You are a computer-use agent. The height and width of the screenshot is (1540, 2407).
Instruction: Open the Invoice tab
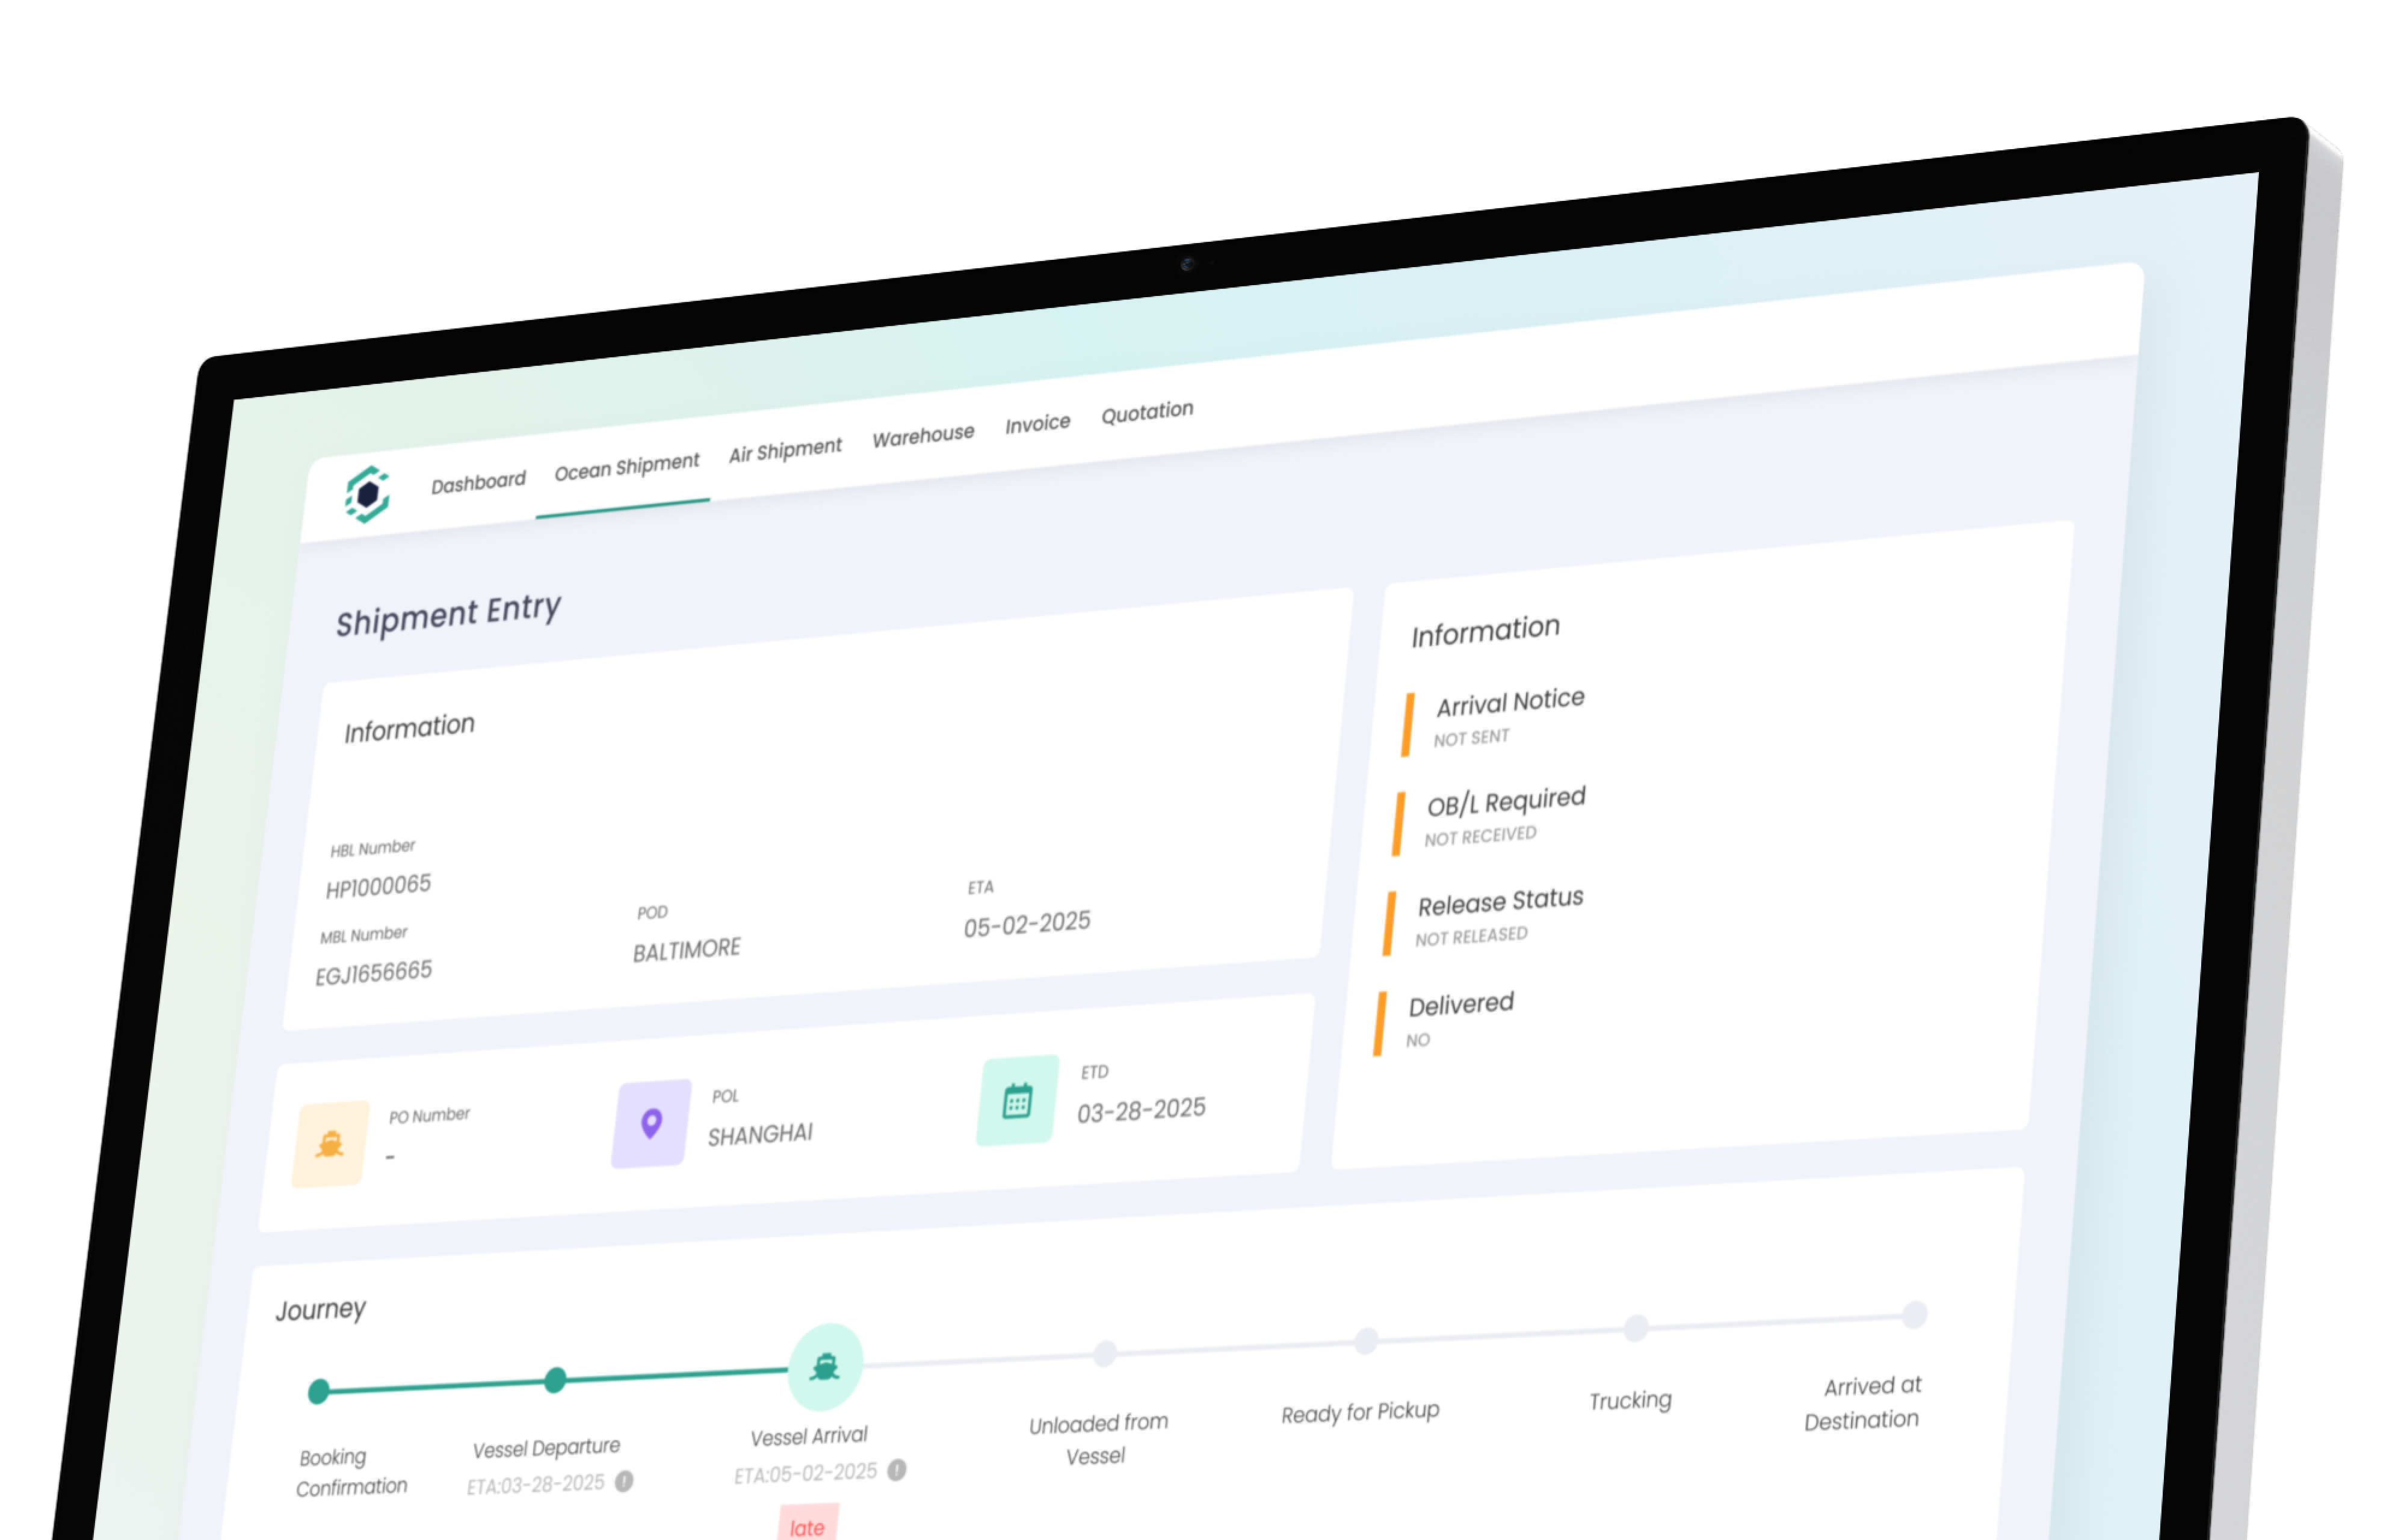[1037, 424]
